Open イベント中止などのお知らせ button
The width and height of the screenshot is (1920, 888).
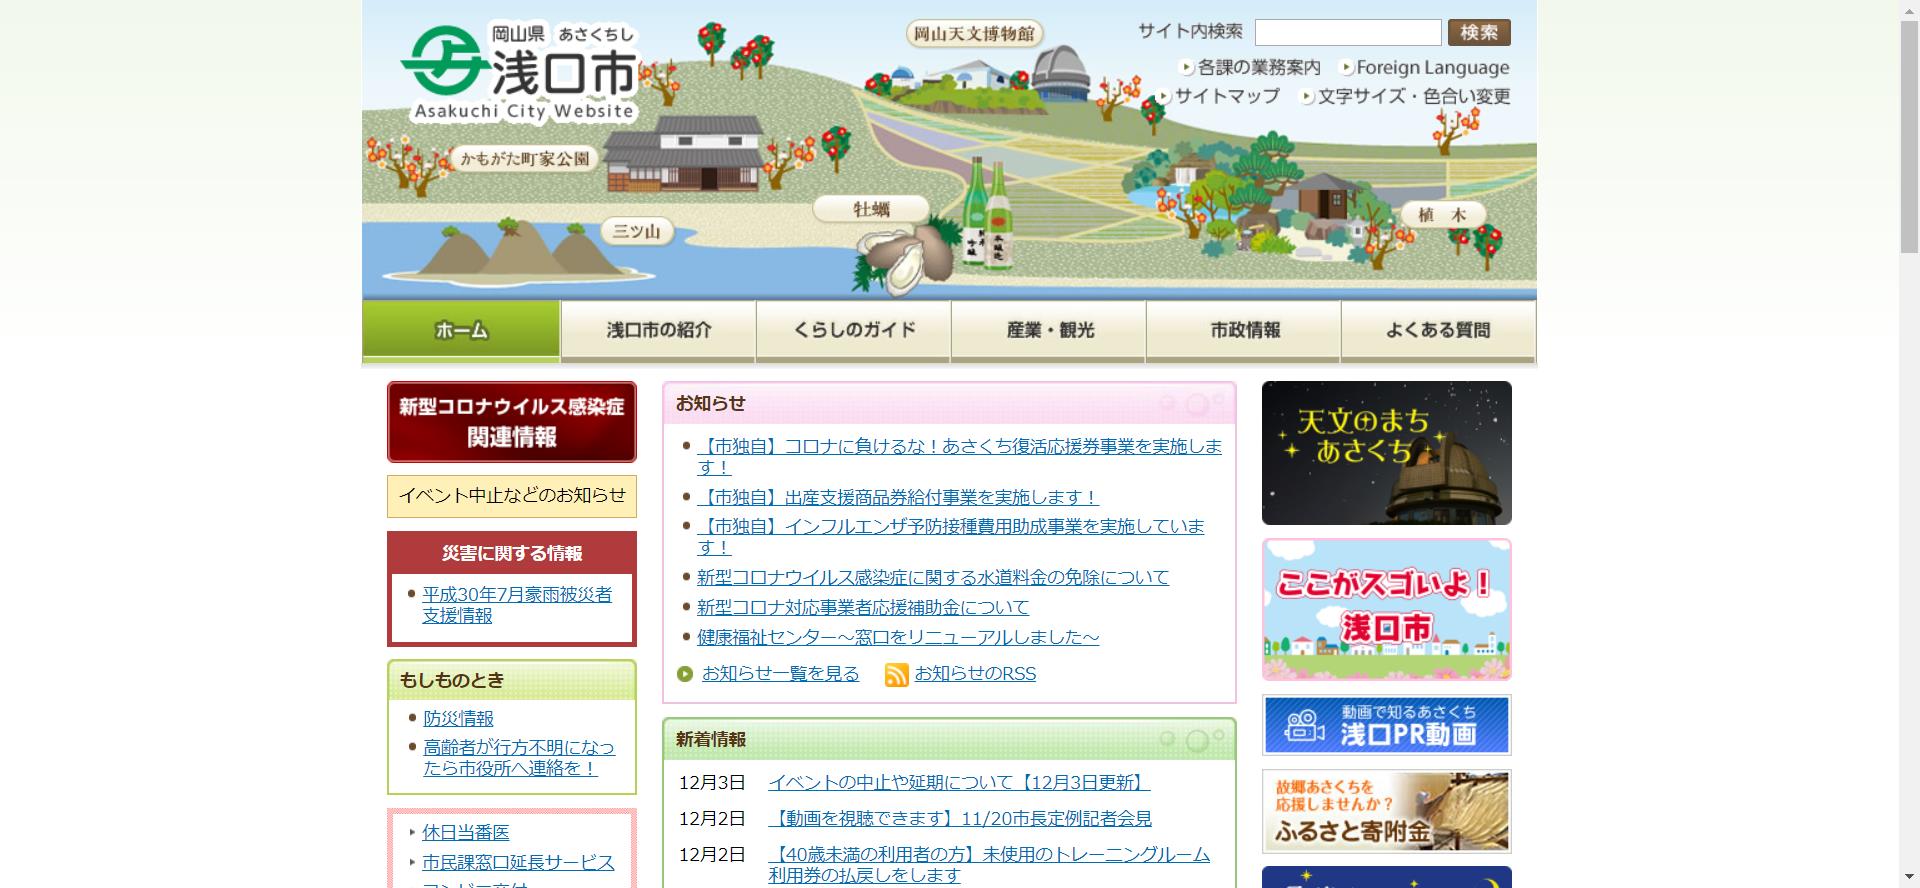click(512, 496)
